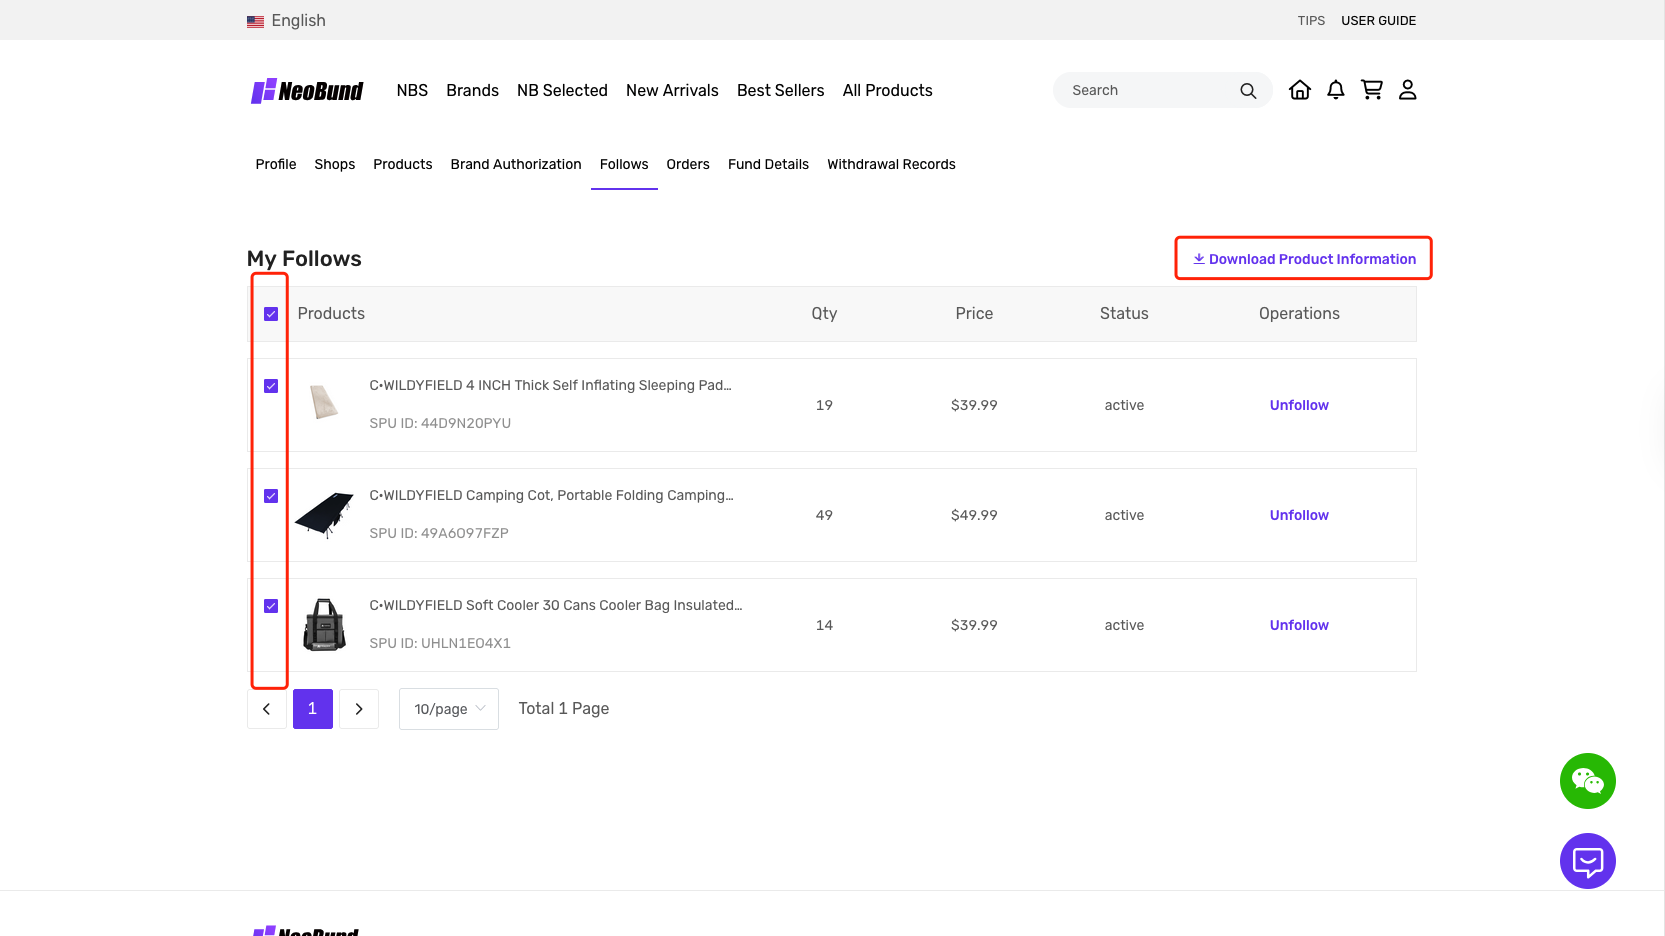Click the NeoBund logo in header
The image size is (1665, 936).
point(307,91)
